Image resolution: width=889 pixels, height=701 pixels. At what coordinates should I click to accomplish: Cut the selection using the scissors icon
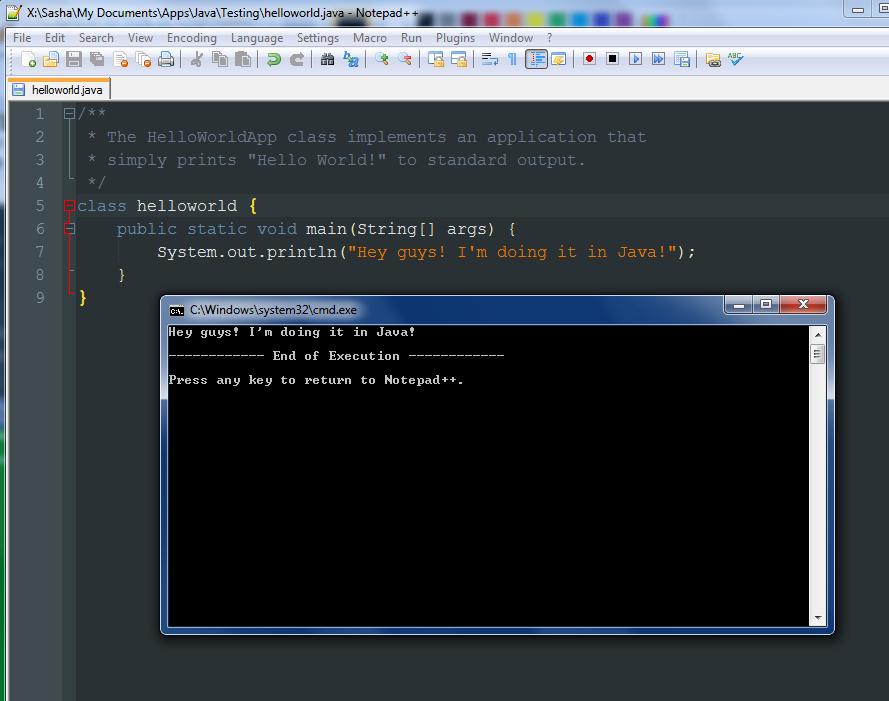197,59
